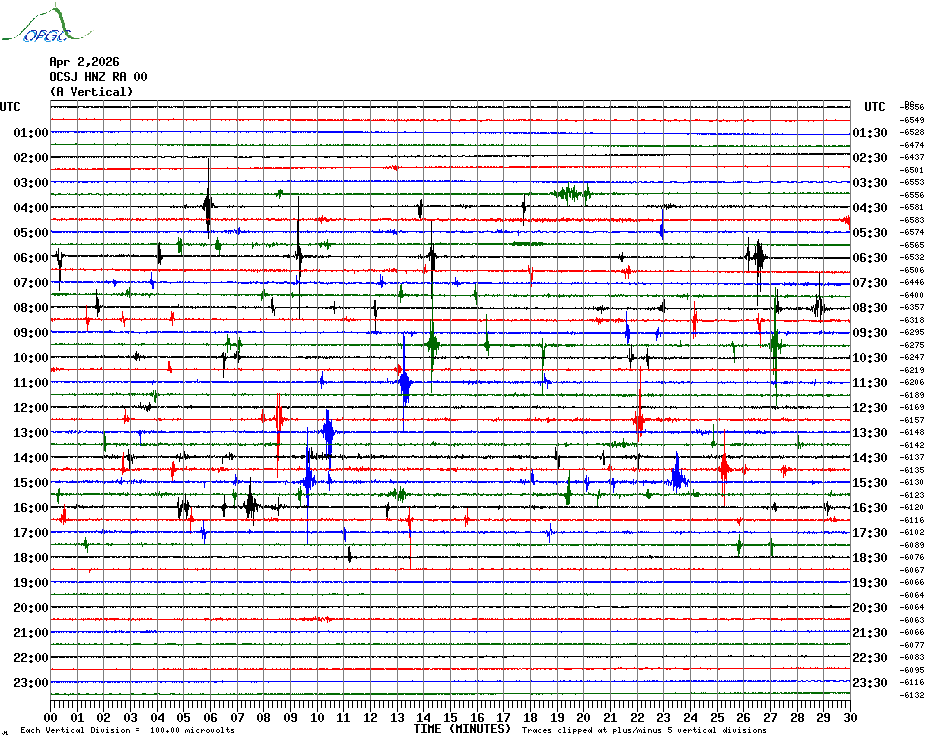
Task: Select the offset value '-6247'
Action: pyautogui.click(x=912, y=357)
